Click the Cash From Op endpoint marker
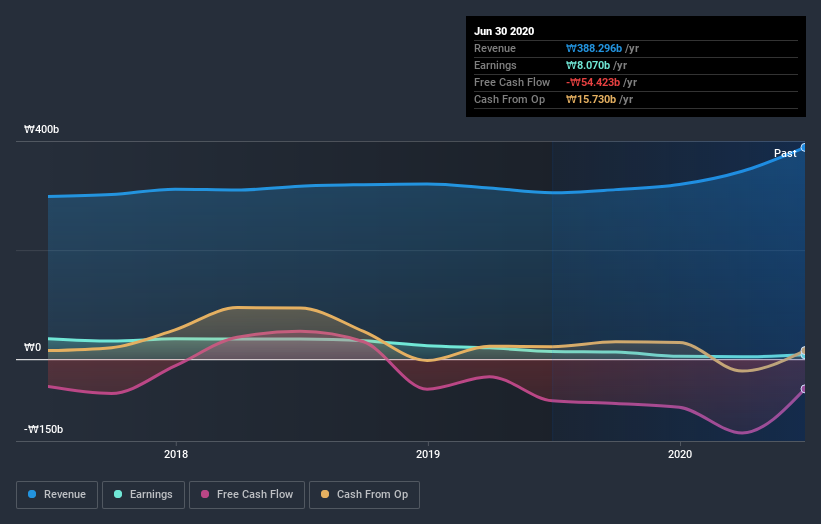Image resolution: width=821 pixels, height=524 pixels. click(804, 351)
